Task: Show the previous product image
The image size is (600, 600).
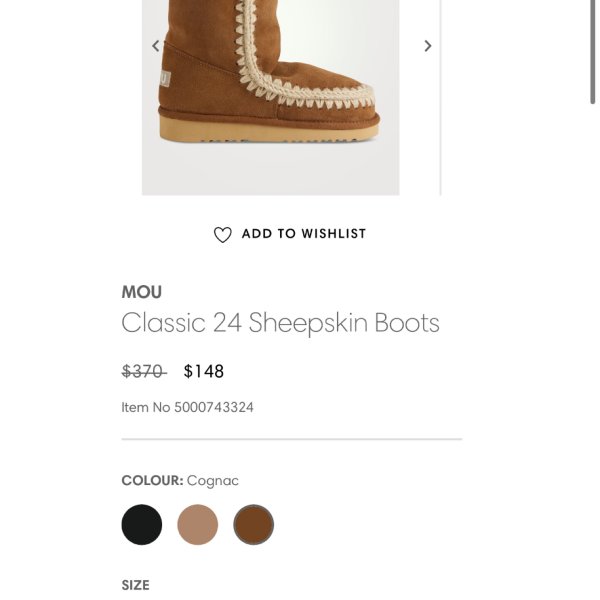Action: click(x=155, y=46)
